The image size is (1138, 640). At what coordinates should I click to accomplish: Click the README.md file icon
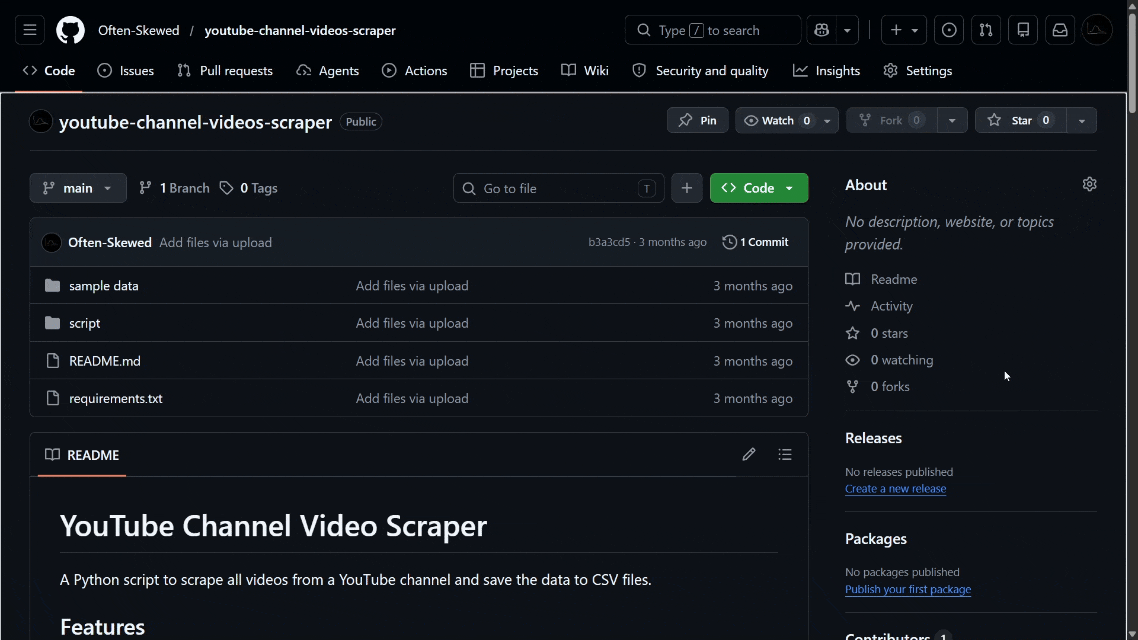click(x=52, y=361)
